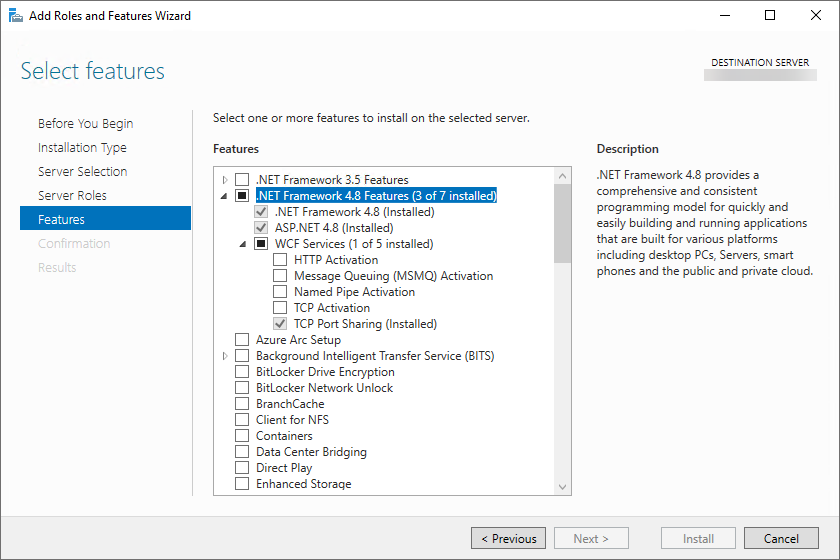840x560 pixels.
Task: Select ".NET Framework 4.8 (Installed)" row
Action: coord(355,212)
